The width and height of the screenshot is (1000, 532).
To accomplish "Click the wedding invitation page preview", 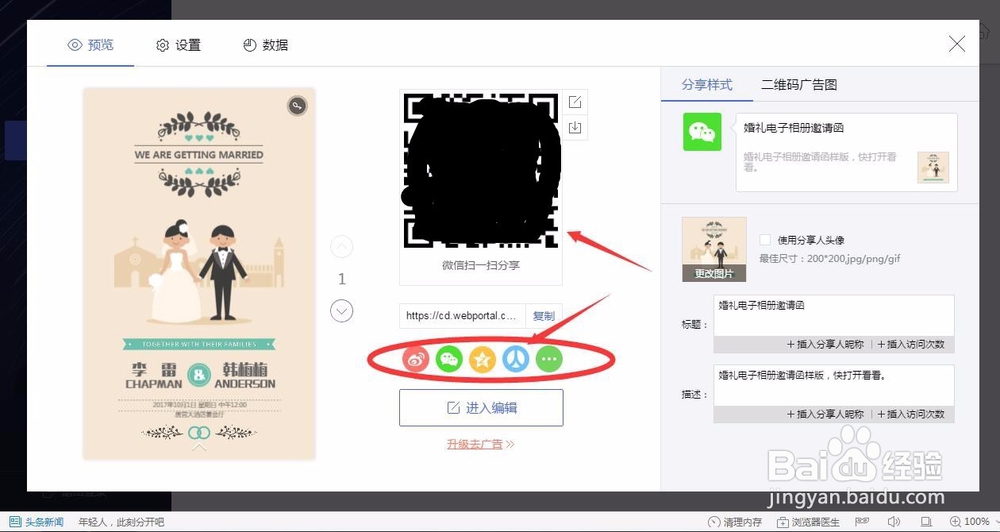I will 199,273.
